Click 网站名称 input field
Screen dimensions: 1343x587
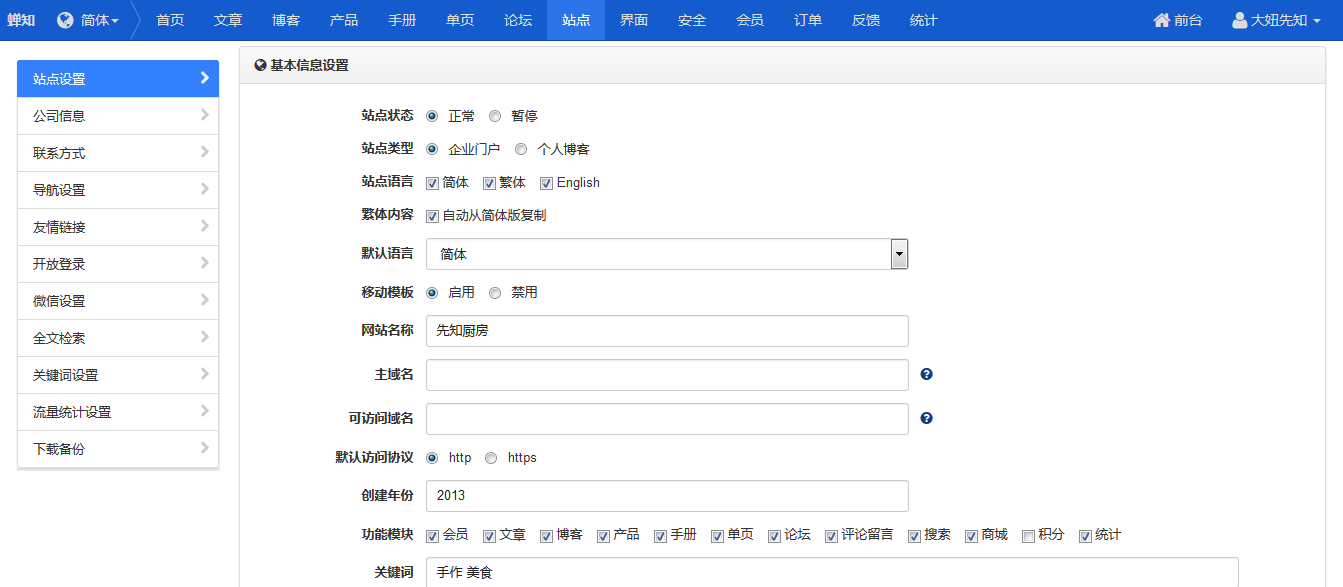pos(667,331)
